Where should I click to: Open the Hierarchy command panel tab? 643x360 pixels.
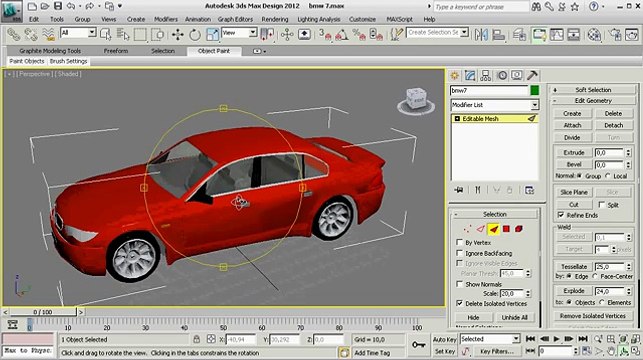tap(486, 75)
